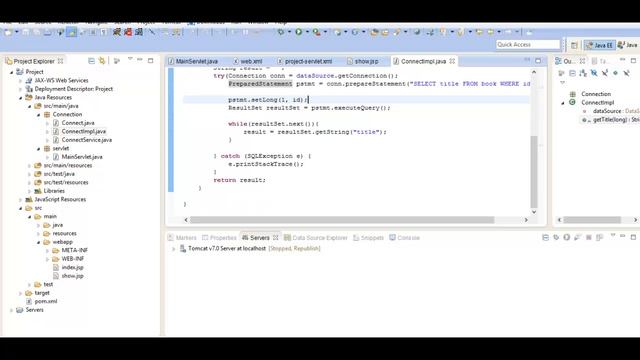Select ConnectImpl class in Outline
640x360 pixels.
[592, 102]
